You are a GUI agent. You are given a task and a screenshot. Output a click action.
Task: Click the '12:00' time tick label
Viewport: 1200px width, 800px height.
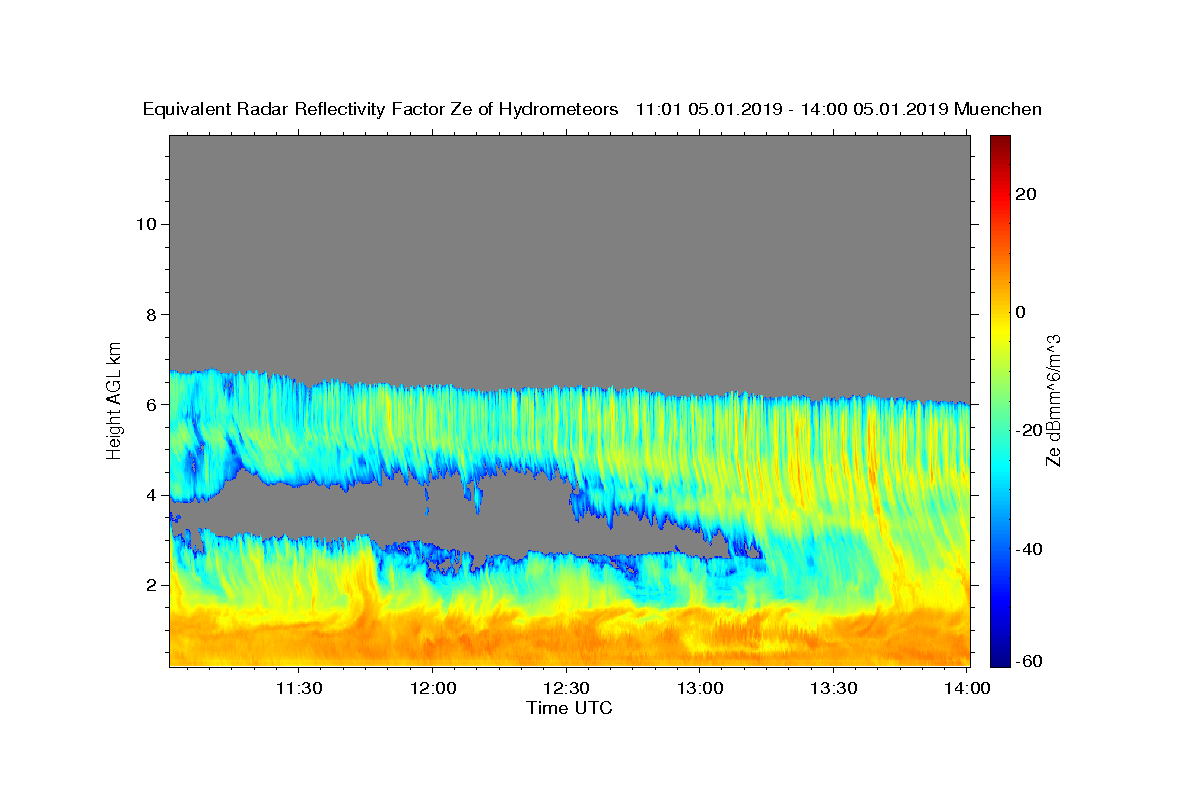click(x=433, y=688)
